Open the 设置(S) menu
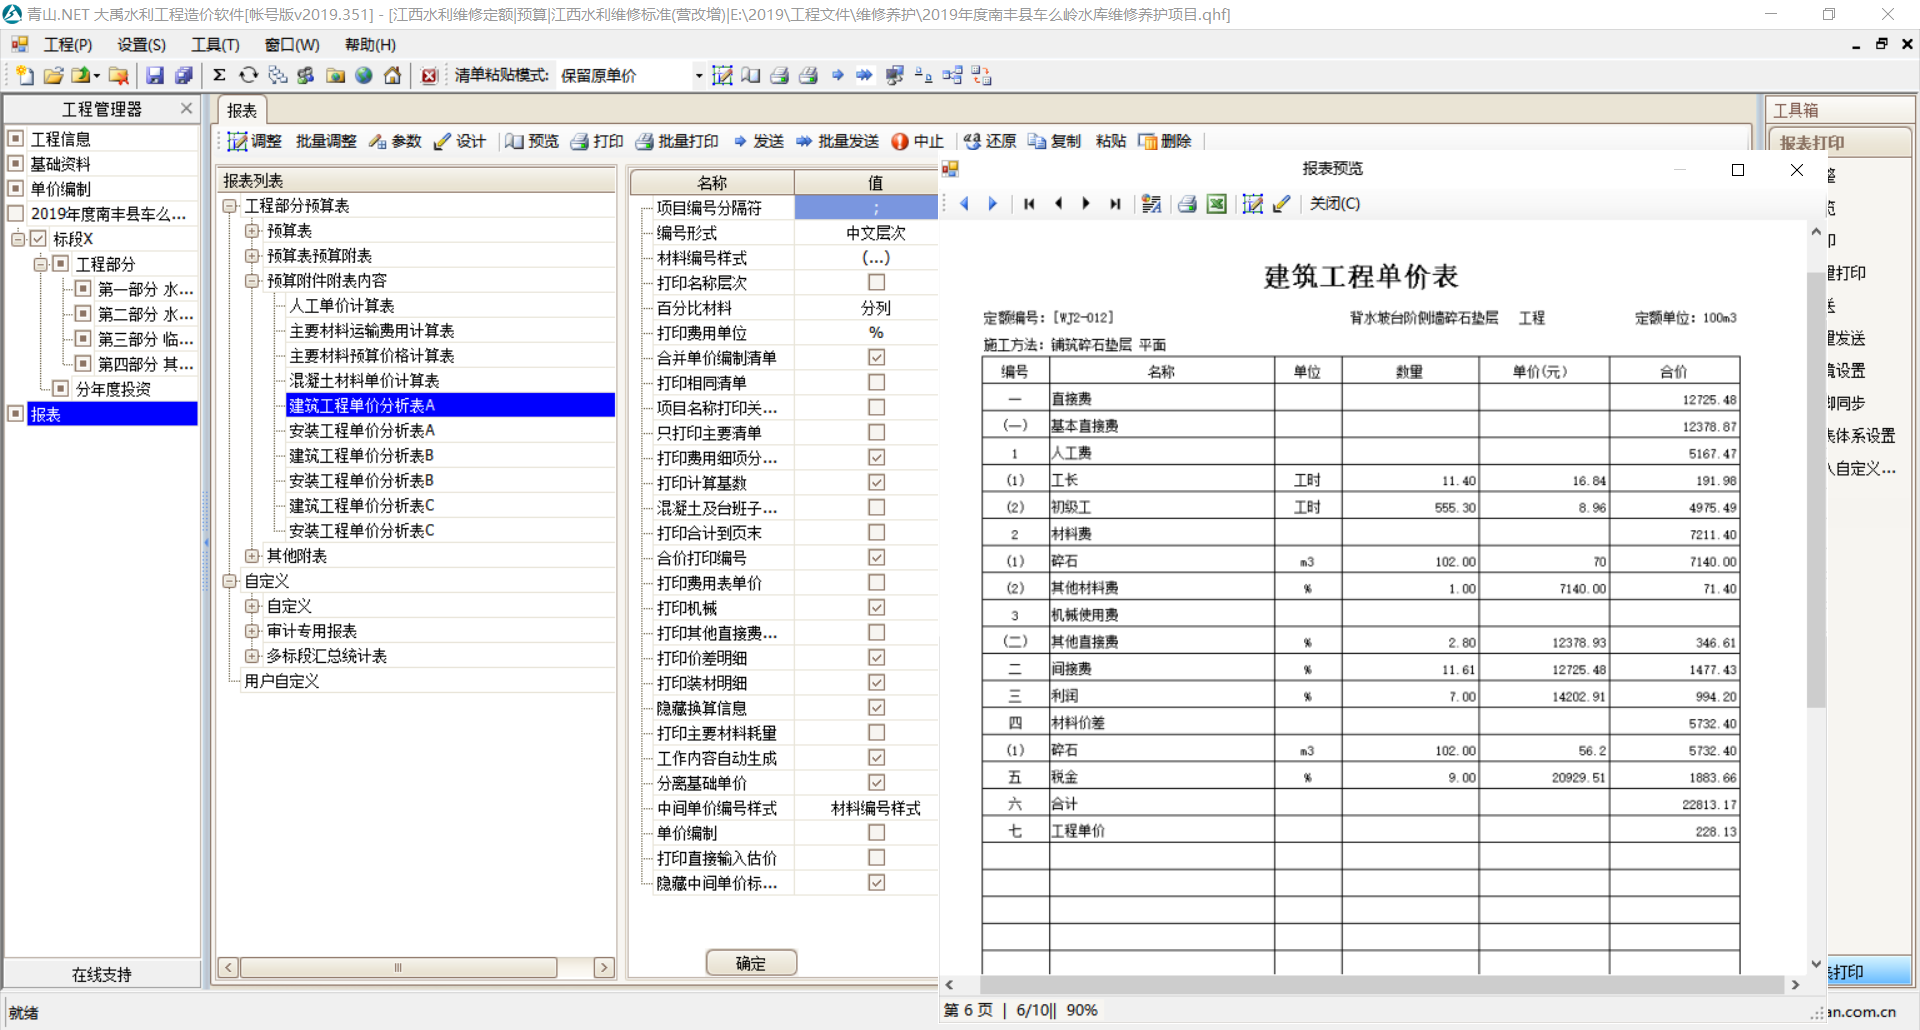Image resolution: width=1920 pixels, height=1030 pixels. [141, 45]
